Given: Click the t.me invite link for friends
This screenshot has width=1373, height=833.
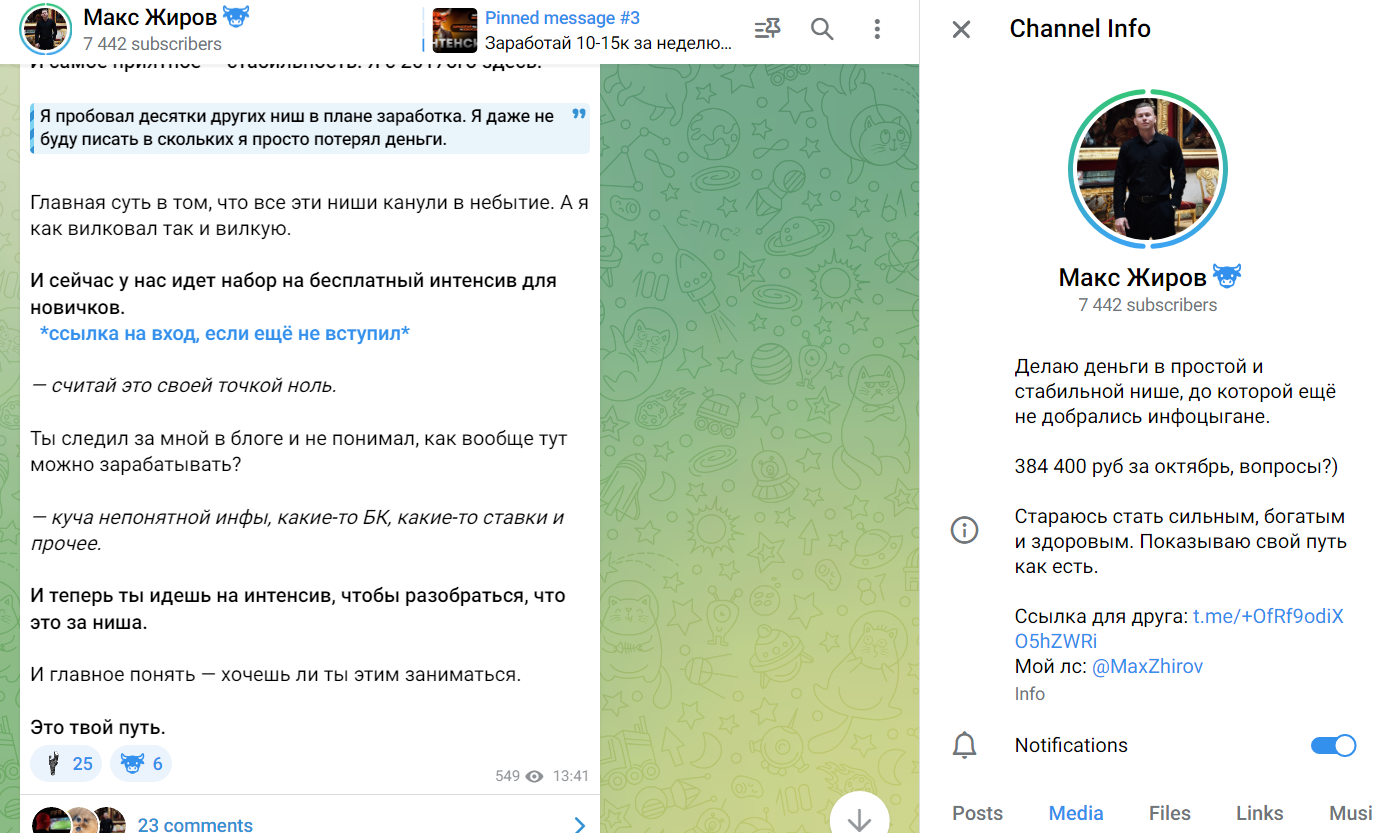Looking at the screenshot, I should click(1267, 617).
